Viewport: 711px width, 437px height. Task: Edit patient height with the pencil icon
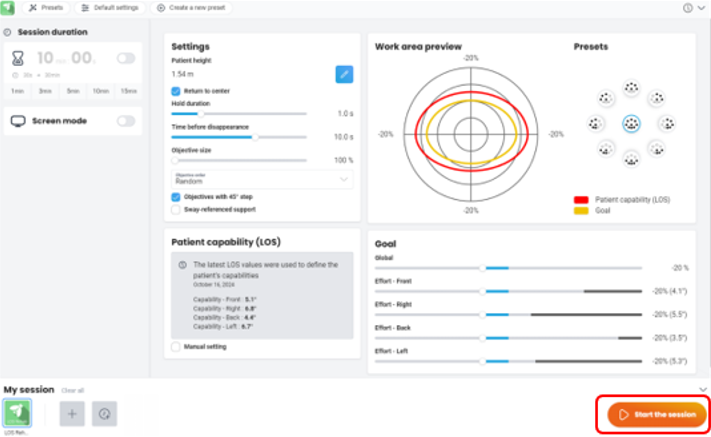343,74
